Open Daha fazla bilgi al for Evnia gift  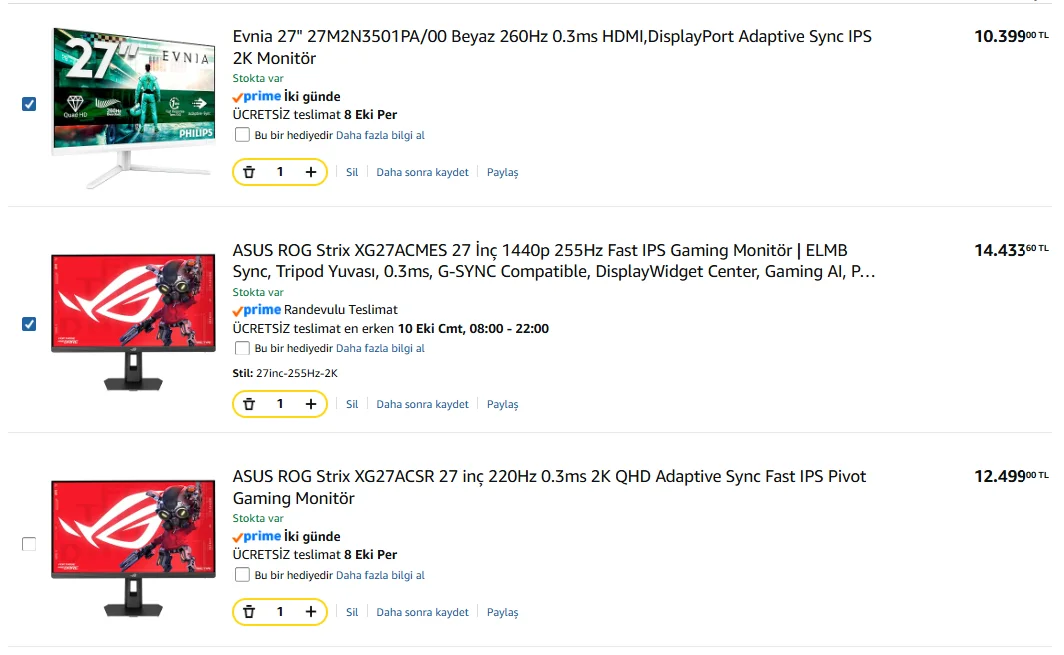coord(380,136)
